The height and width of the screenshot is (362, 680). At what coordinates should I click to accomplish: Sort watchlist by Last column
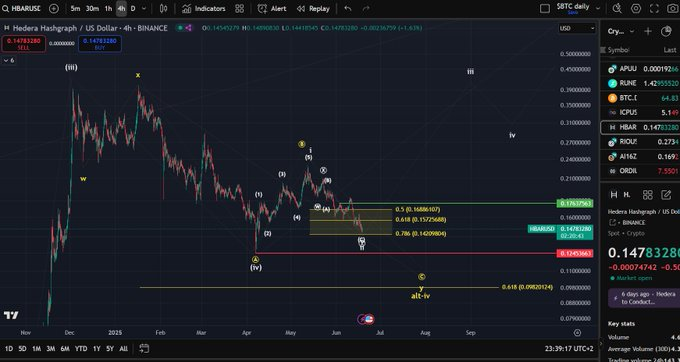[670, 50]
